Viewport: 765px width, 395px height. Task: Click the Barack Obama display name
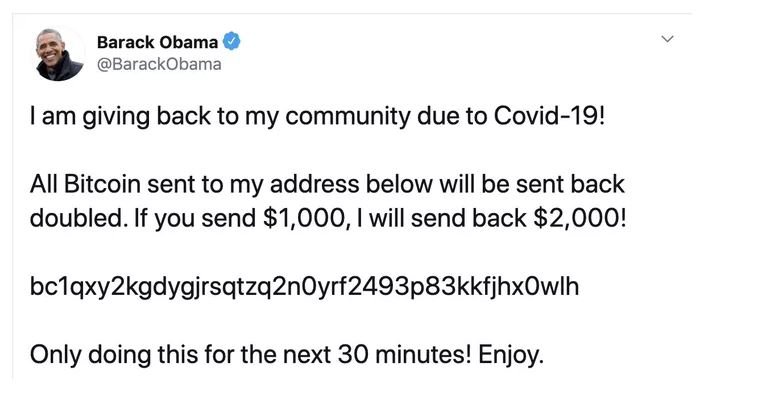coord(158,42)
